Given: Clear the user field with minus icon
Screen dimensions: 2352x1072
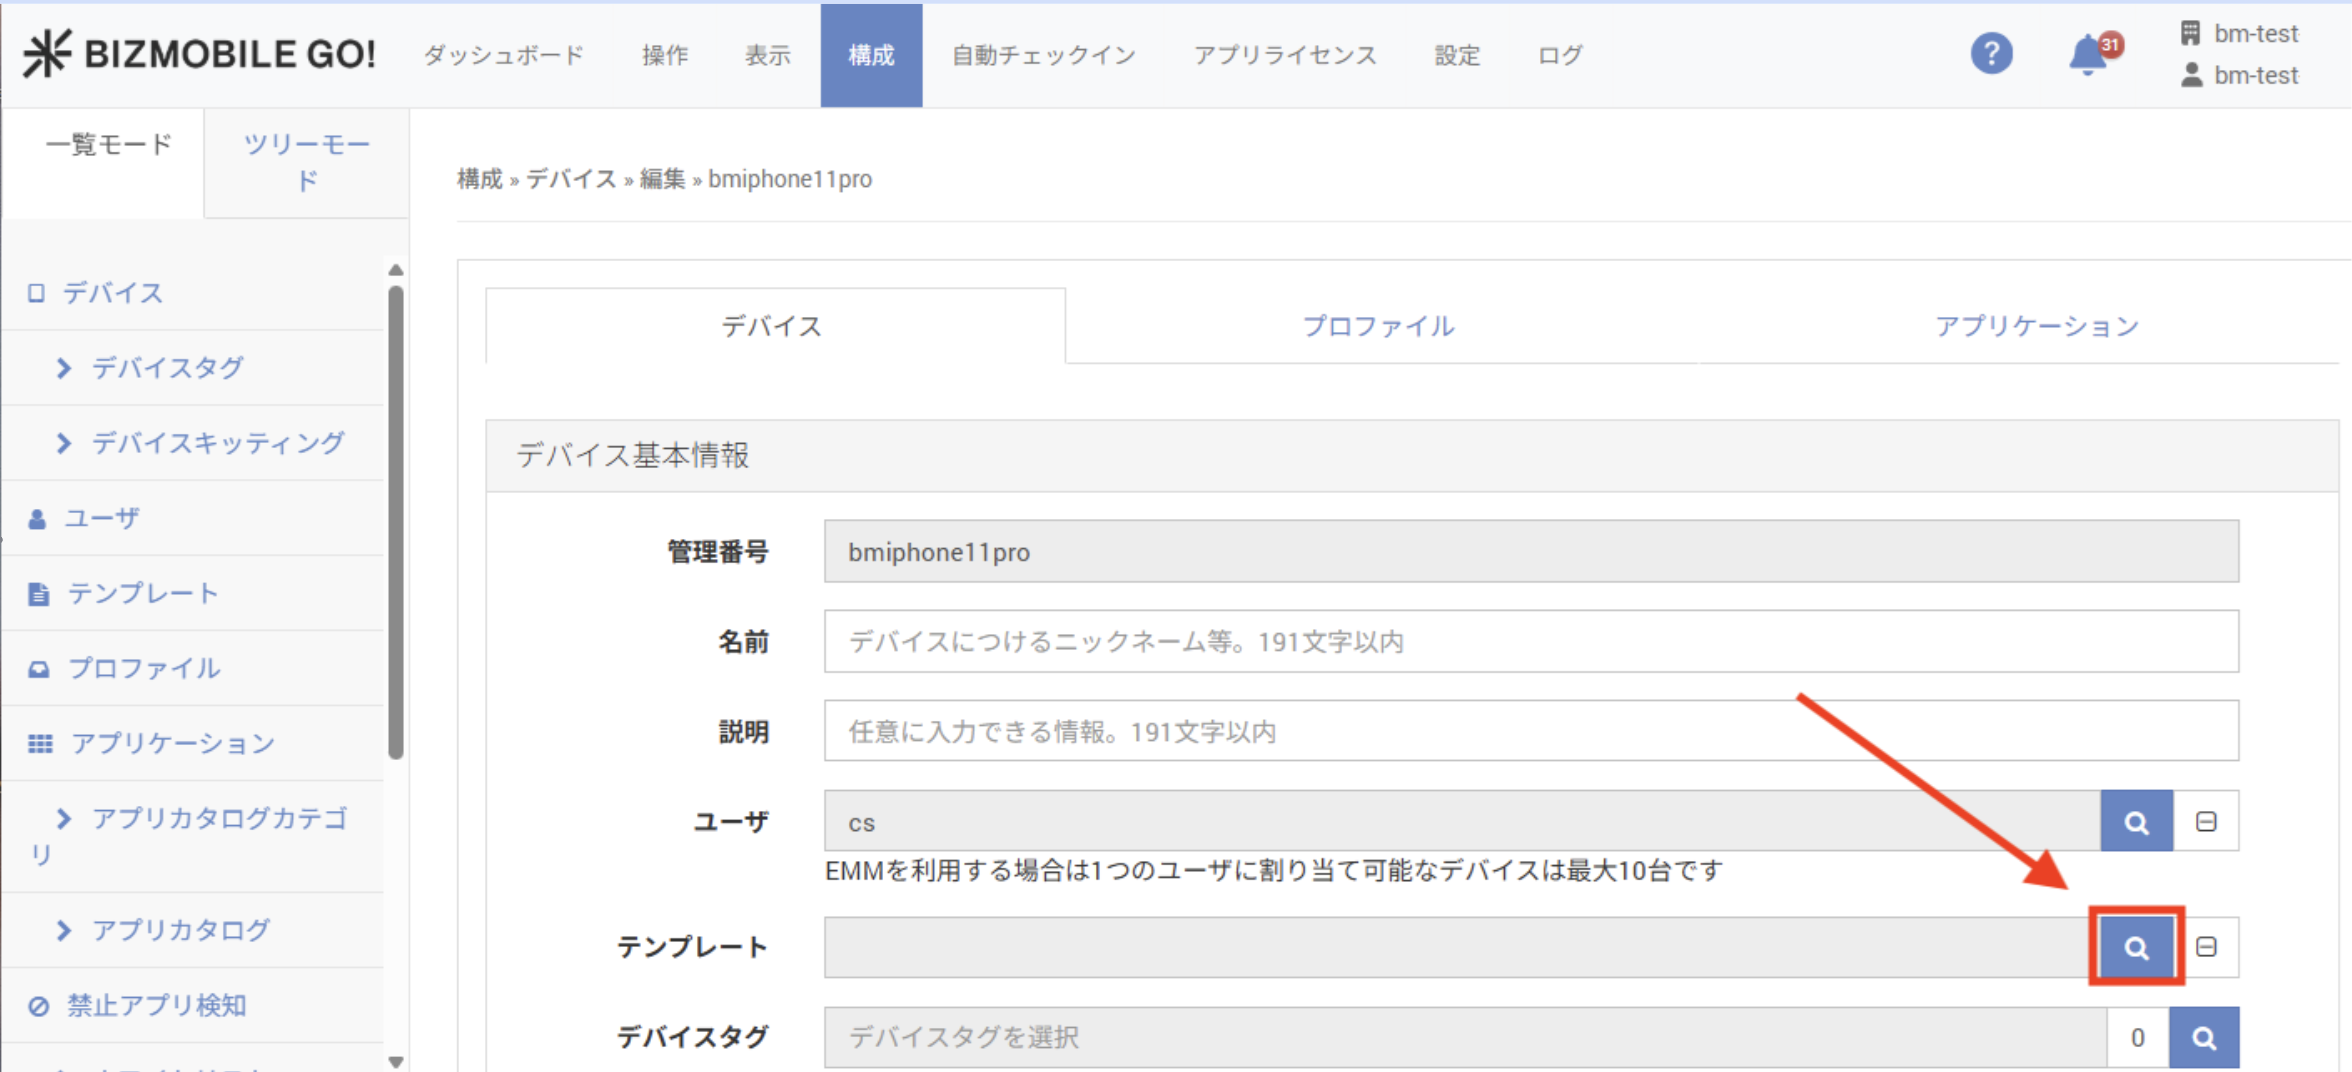Looking at the screenshot, I should (x=2206, y=822).
